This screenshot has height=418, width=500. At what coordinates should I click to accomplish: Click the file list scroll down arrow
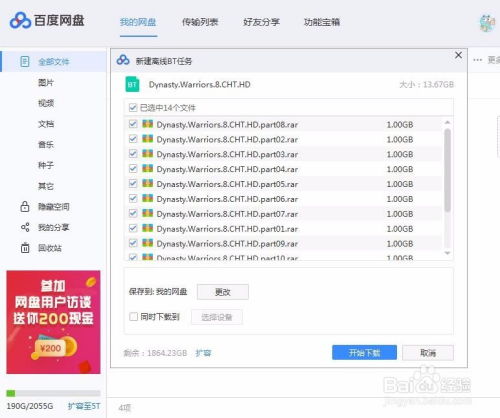(448, 253)
